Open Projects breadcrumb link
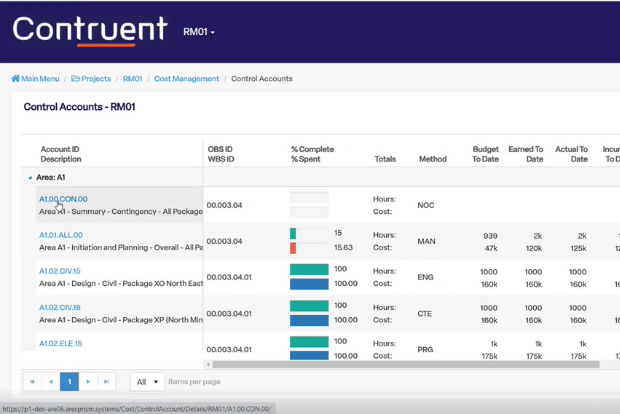The height and width of the screenshot is (414, 620). point(96,79)
